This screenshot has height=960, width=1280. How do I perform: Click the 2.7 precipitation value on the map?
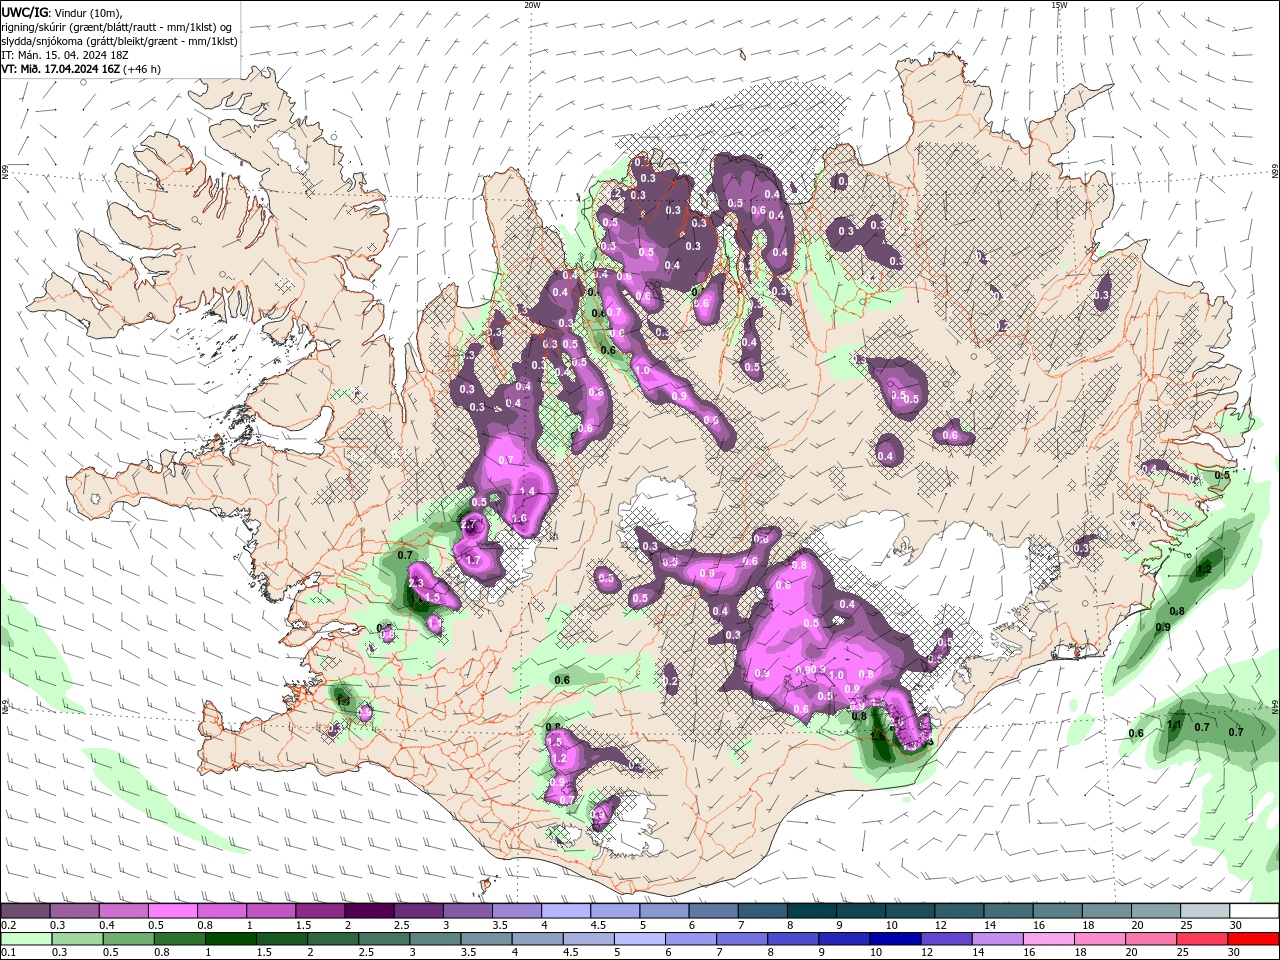pos(468,524)
